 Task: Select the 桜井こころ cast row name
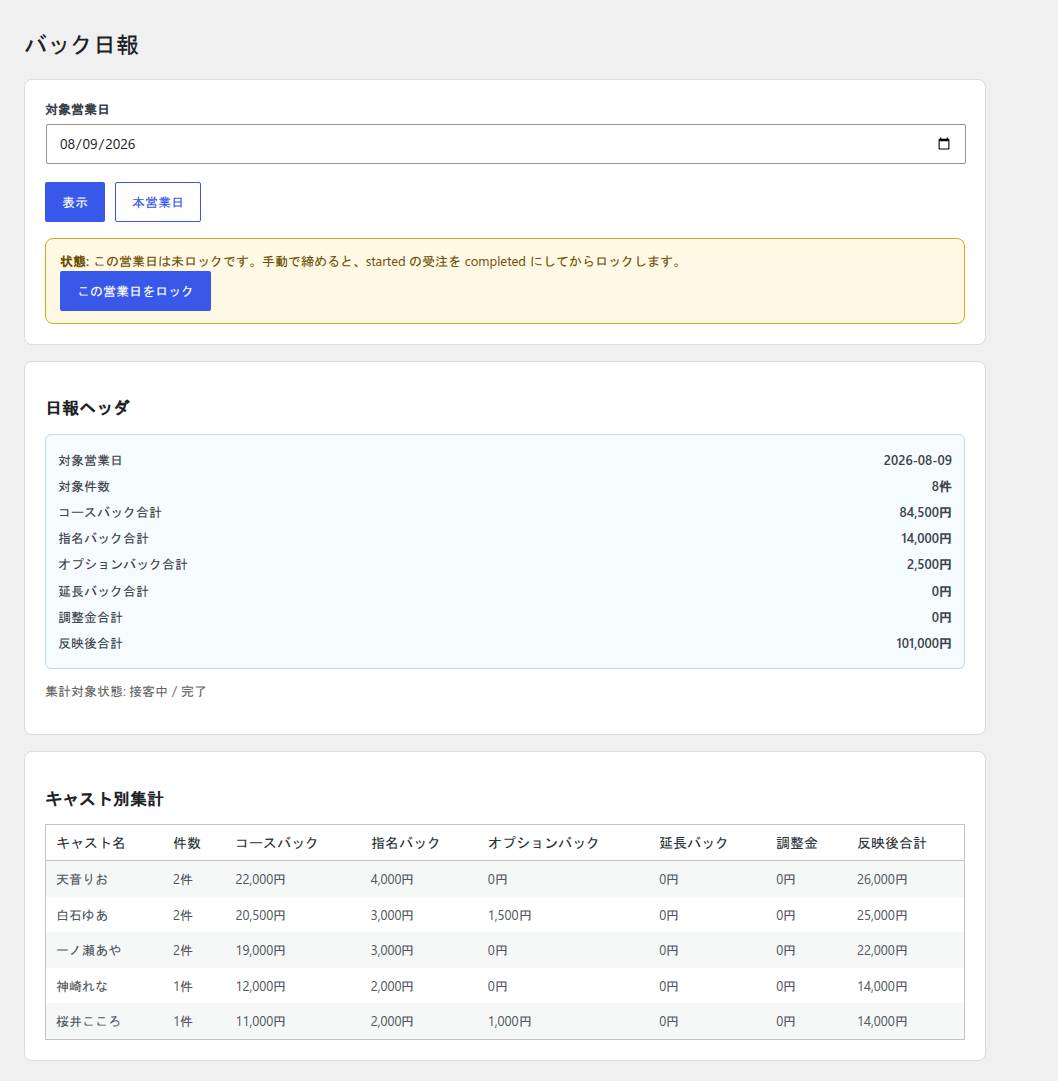point(89,1022)
